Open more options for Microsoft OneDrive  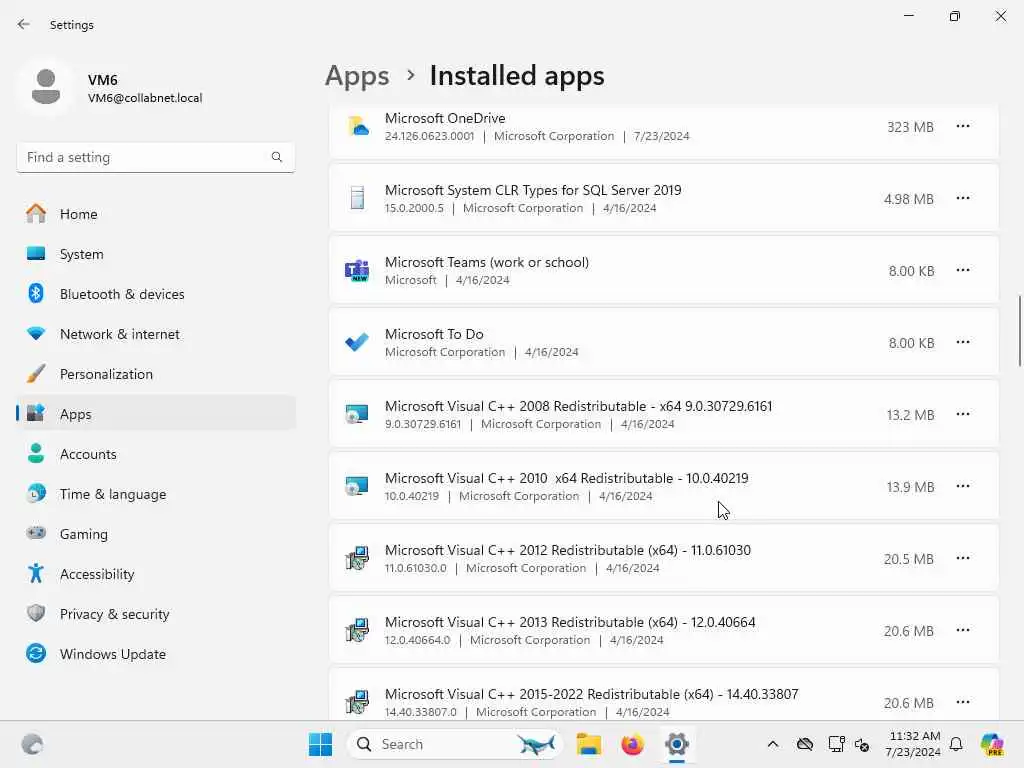point(963,126)
